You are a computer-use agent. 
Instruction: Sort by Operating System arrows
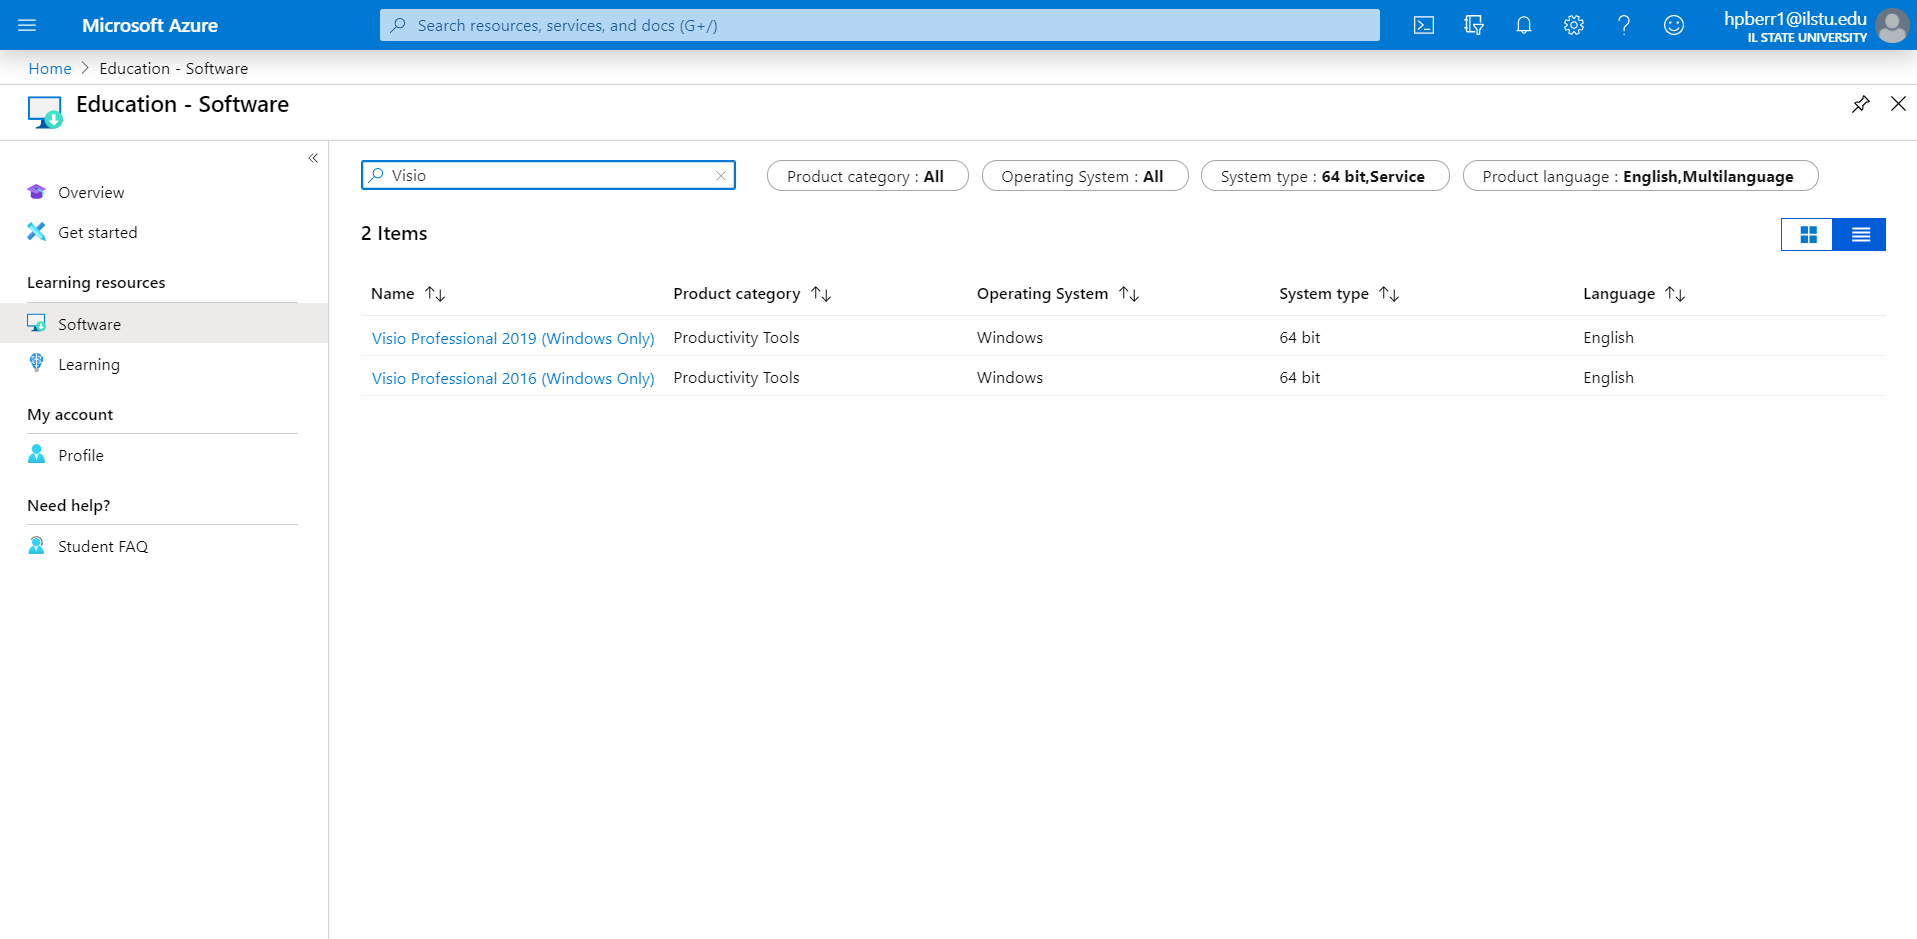(x=1129, y=294)
